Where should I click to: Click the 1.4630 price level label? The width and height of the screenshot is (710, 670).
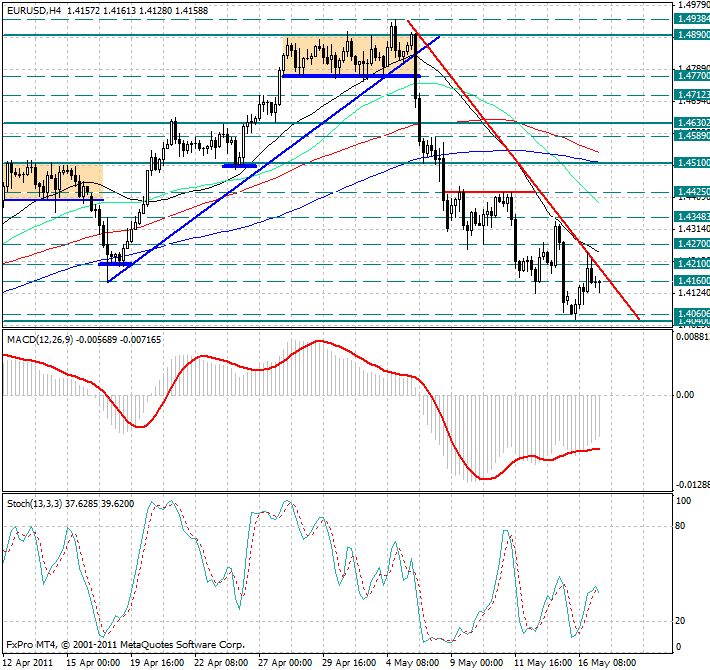(691, 123)
